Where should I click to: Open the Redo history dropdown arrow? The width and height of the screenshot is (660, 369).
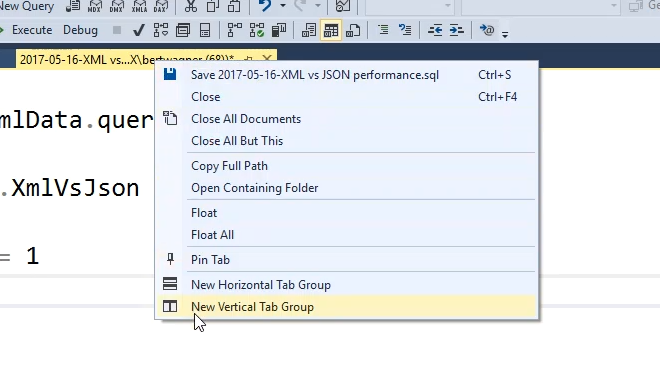coord(318,6)
